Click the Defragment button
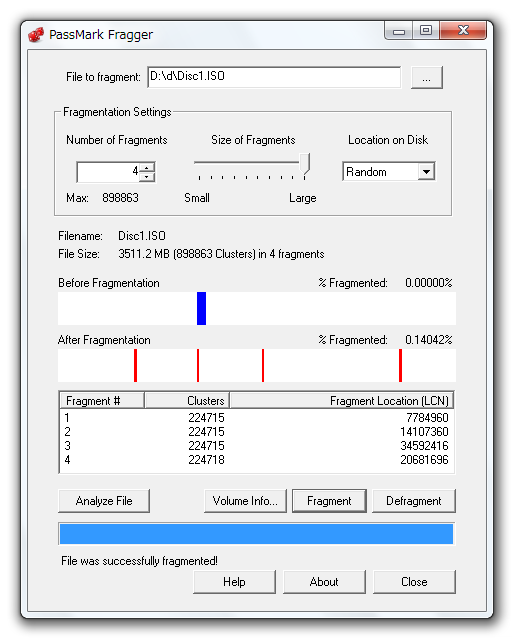 coord(414,501)
